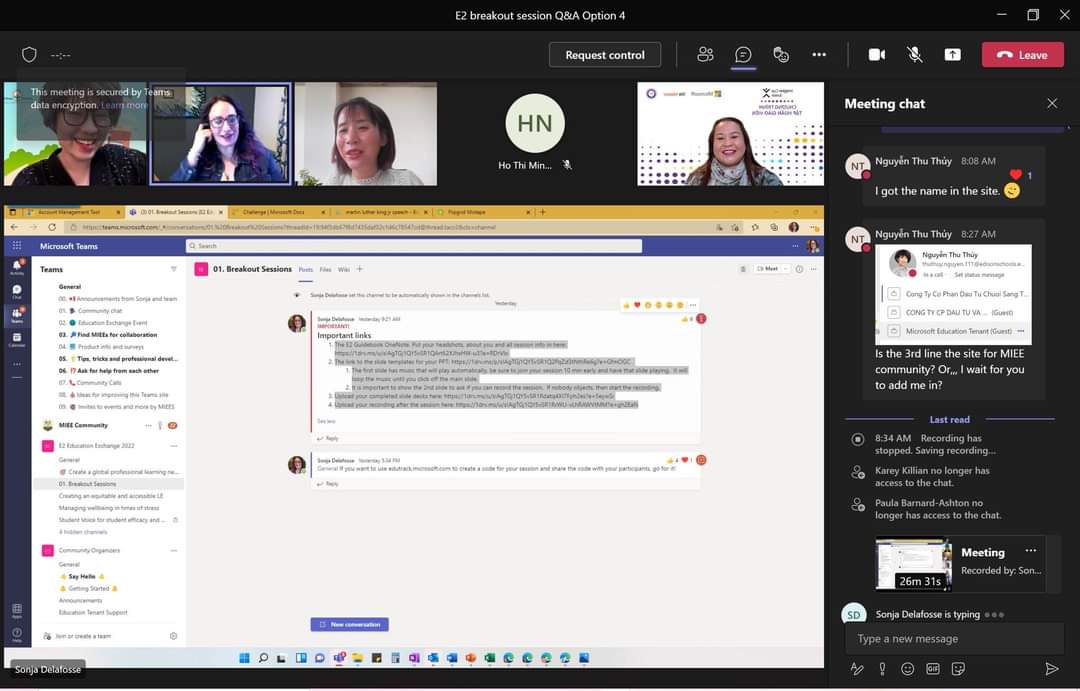
Task: Open shared screenshot image in 8:27 AM message
Action: coord(953,294)
